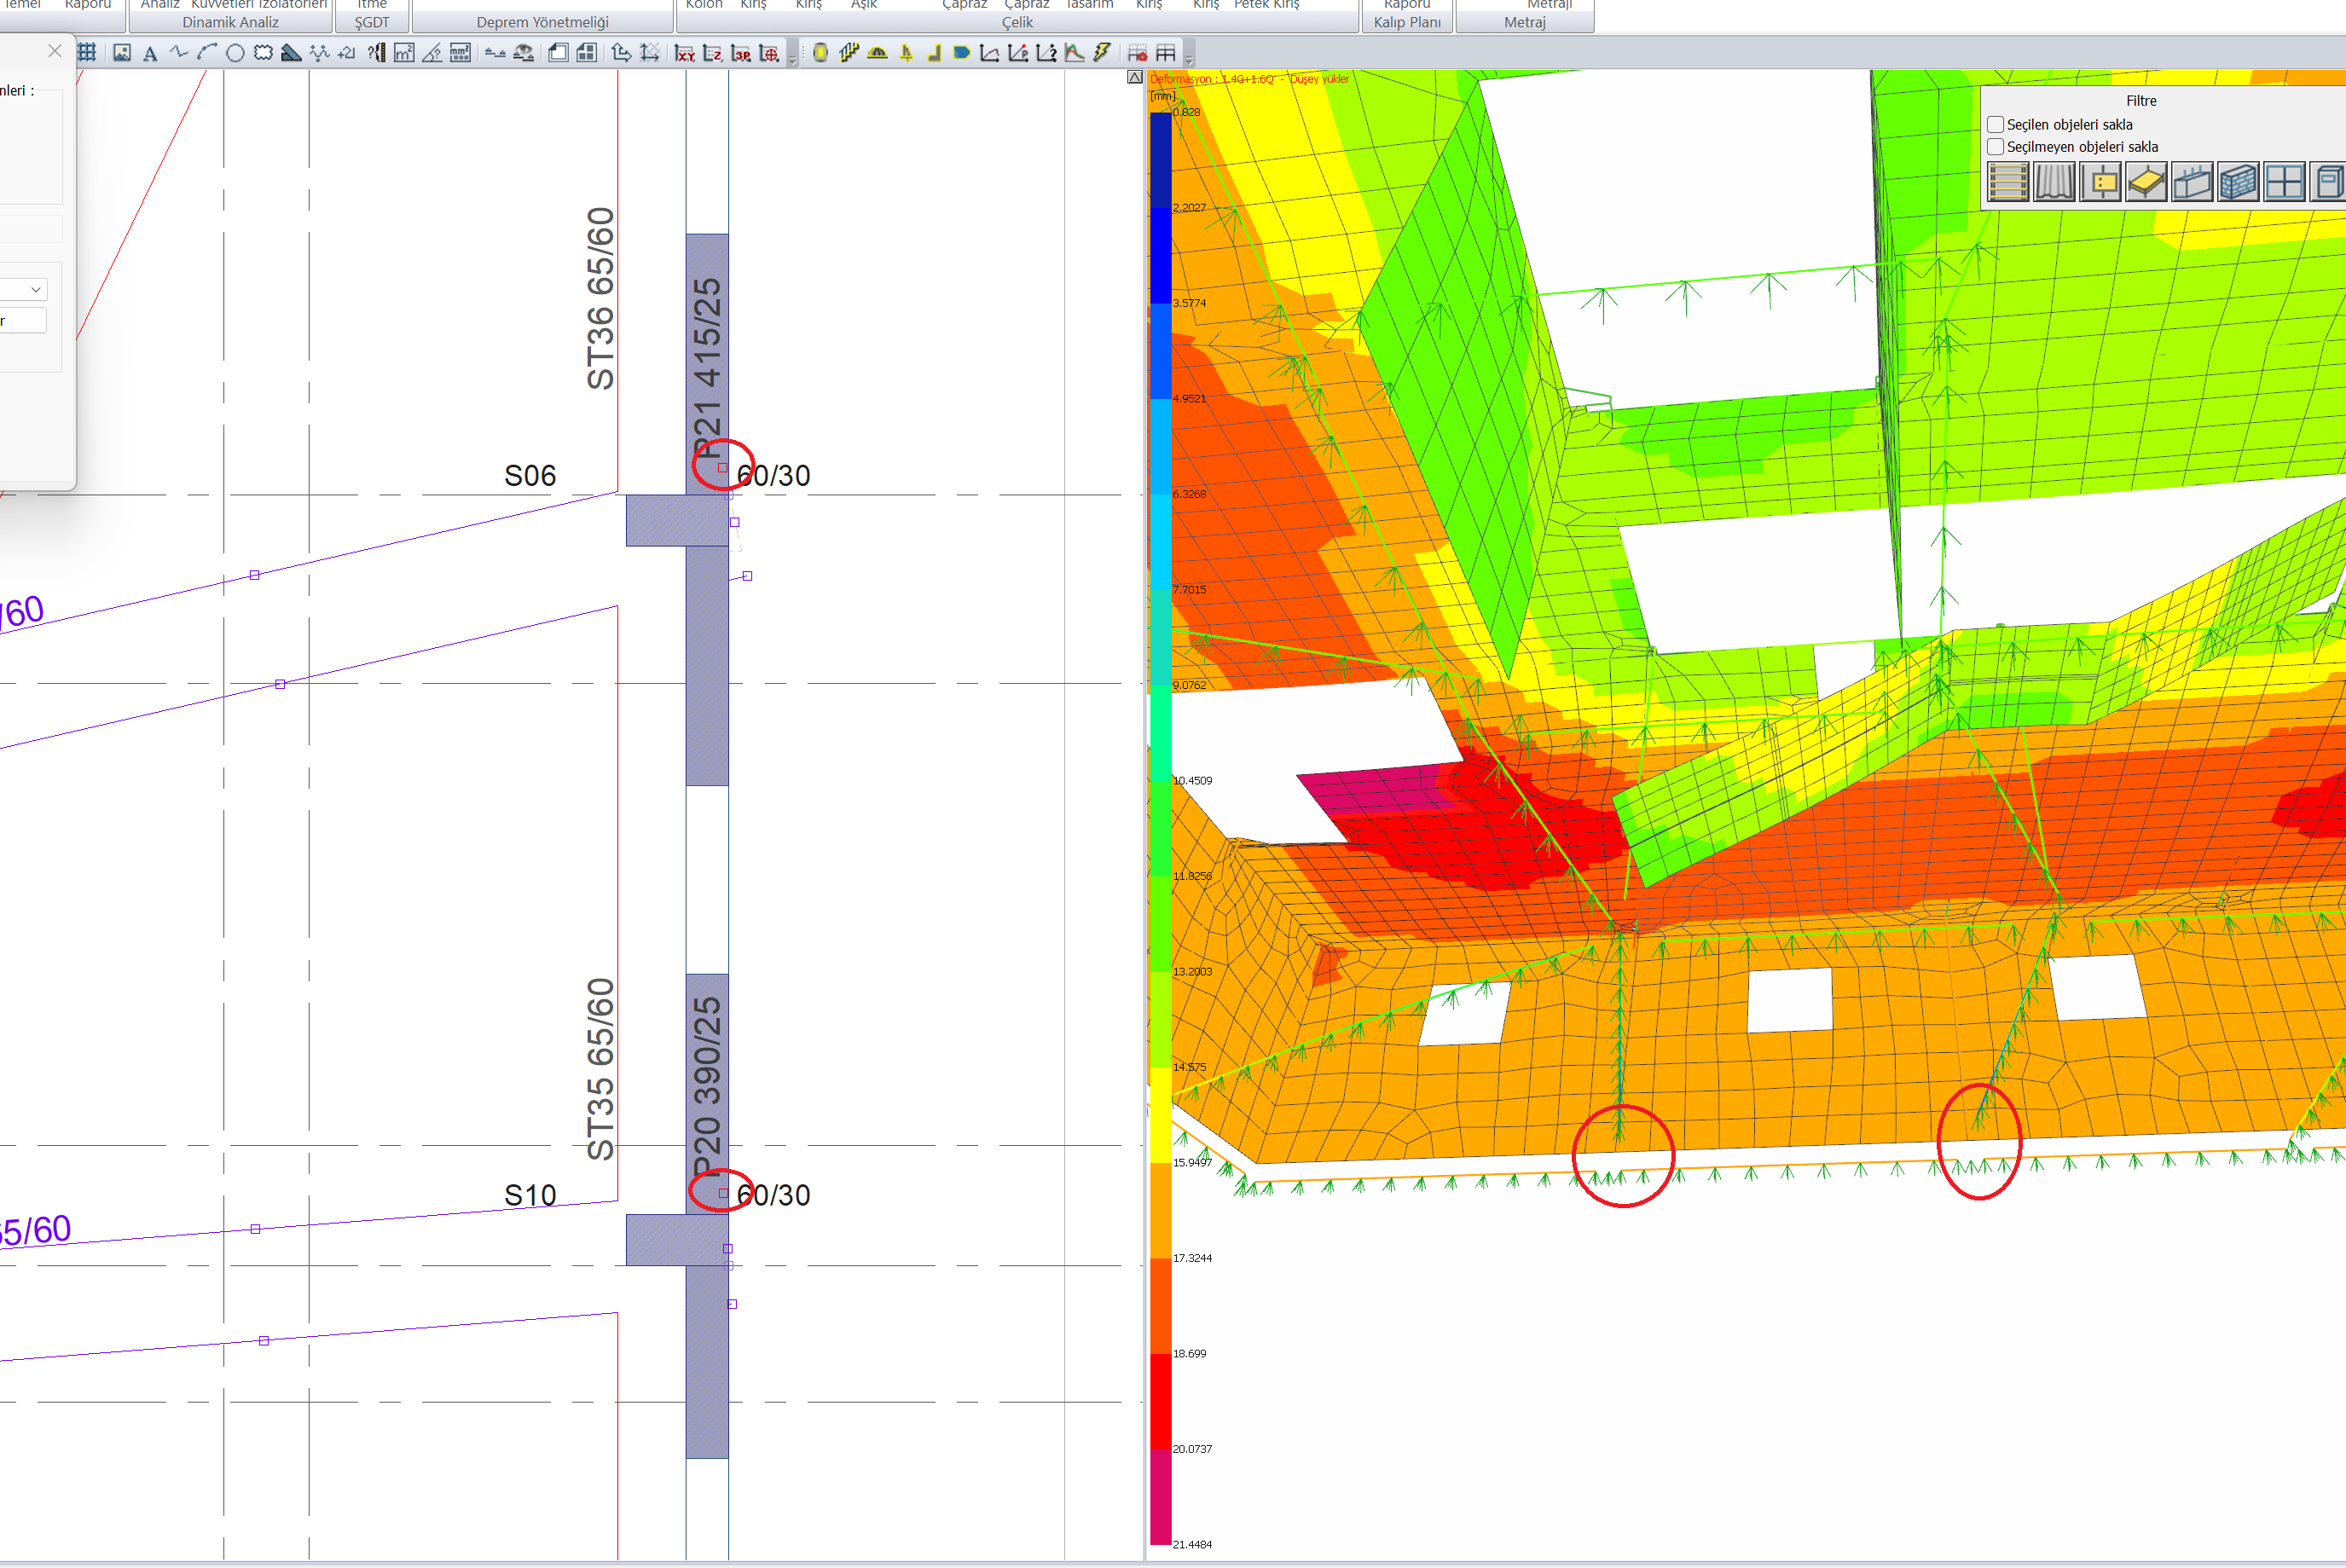Open the ŞGDT ribbon group
2346x1568 pixels.
tap(371, 22)
